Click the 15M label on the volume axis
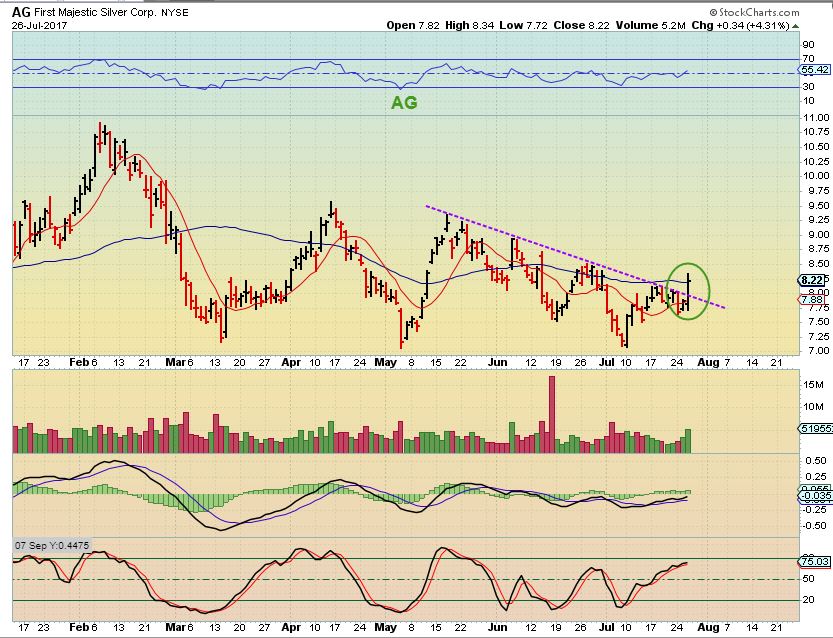Image resolution: width=833 pixels, height=638 pixels. click(x=814, y=385)
